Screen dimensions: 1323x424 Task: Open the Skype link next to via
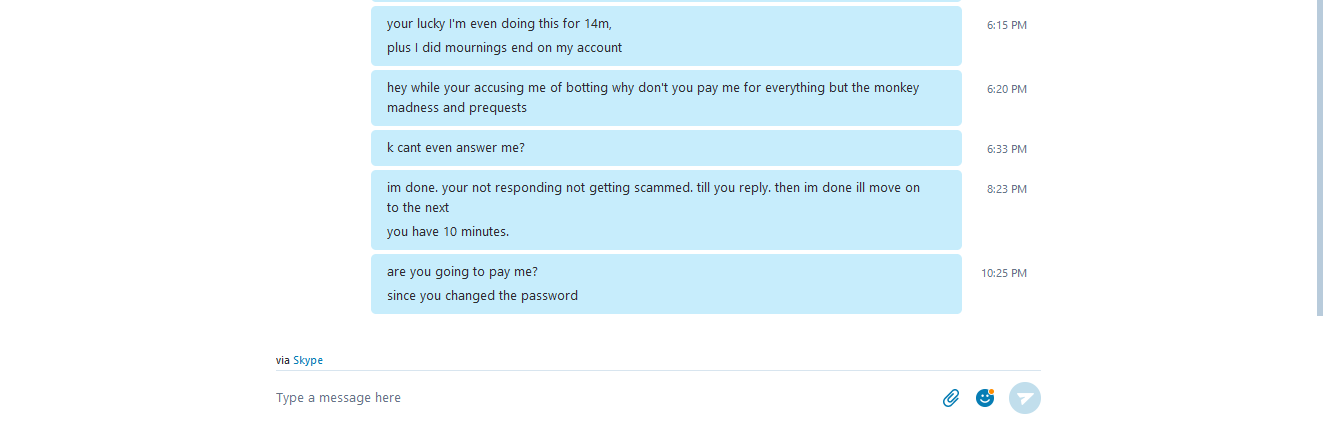[308, 360]
